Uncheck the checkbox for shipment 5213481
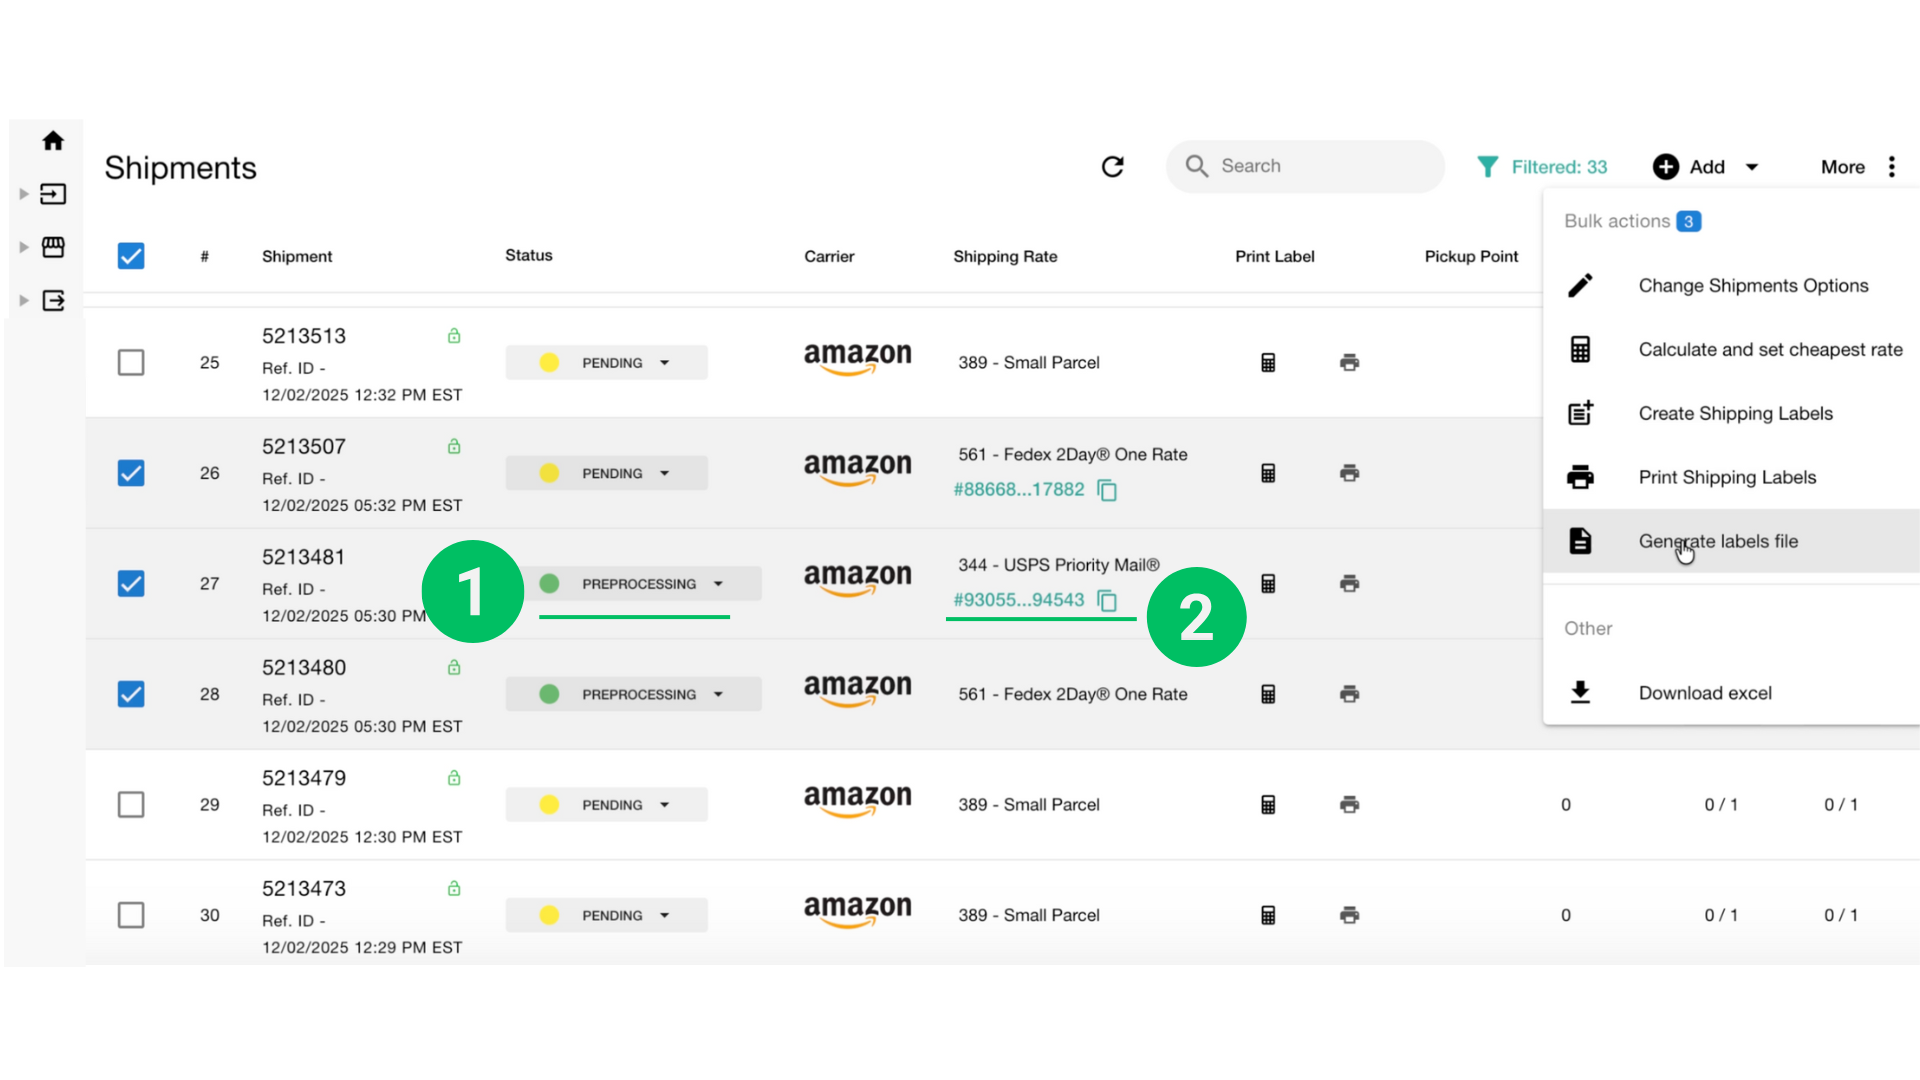The width and height of the screenshot is (1920, 1080). tap(131, 583)
